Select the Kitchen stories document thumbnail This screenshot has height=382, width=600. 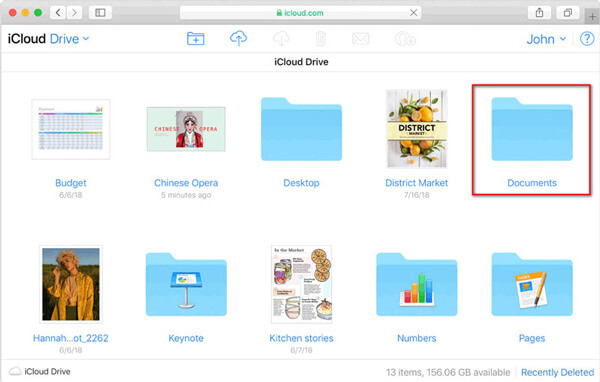[x=302, y=284]
